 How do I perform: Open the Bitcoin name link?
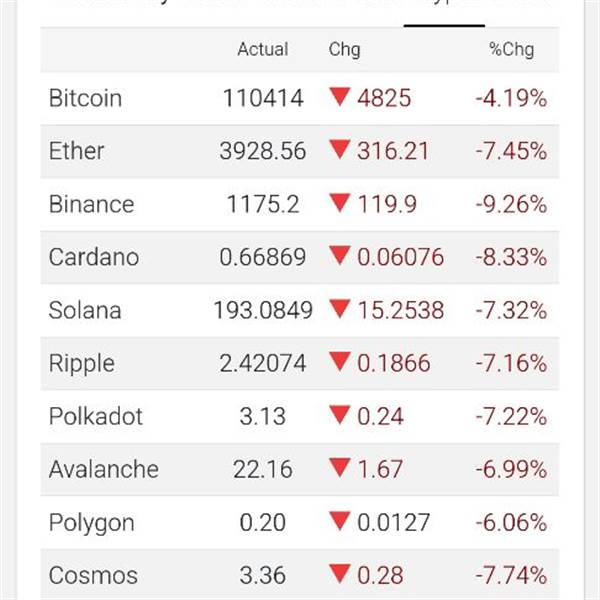coord(85,98)
